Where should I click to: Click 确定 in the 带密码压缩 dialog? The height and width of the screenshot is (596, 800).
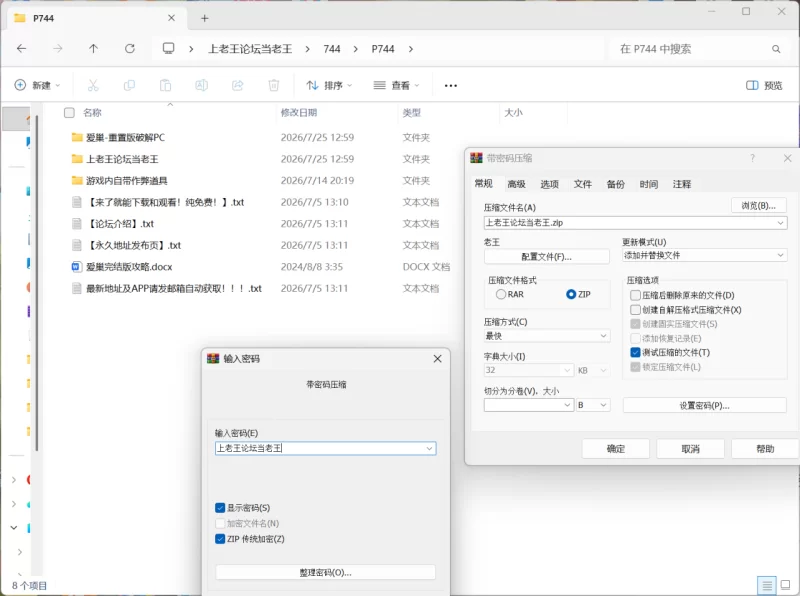pos(616,449)
